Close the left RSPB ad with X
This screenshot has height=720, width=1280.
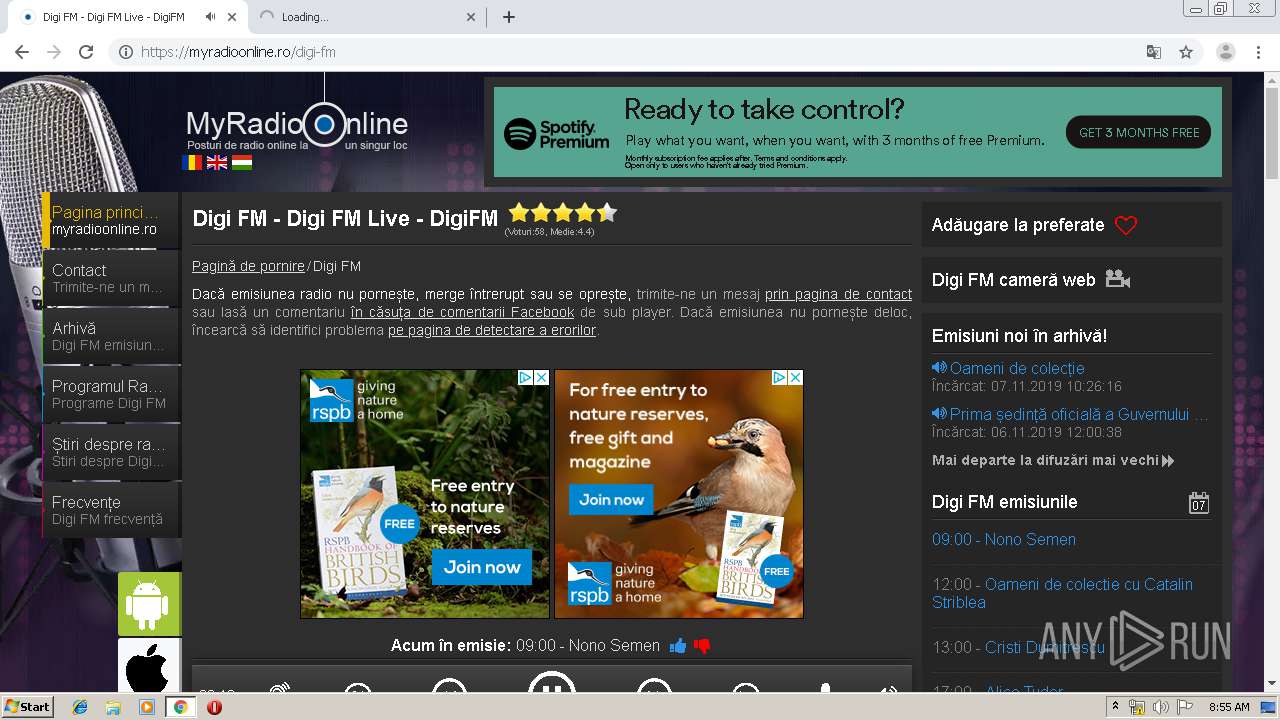click(541, 378)
